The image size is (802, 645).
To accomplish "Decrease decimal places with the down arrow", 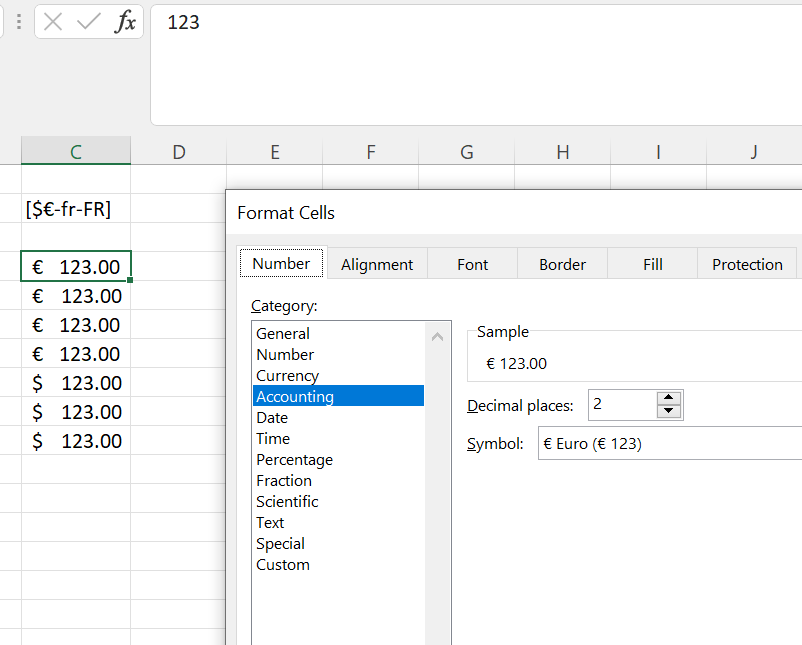I will [x=669, y=411].
